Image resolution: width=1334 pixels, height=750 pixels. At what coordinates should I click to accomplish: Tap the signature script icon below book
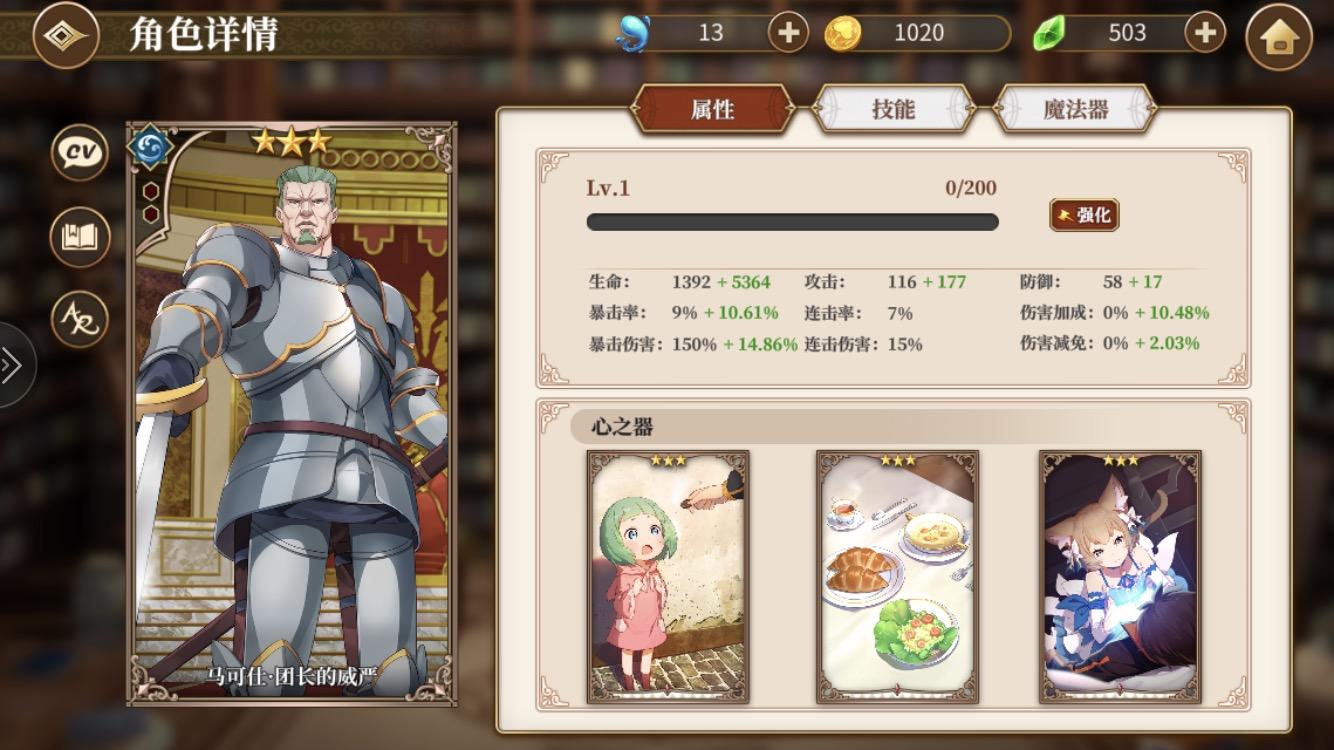coord(80,320)
